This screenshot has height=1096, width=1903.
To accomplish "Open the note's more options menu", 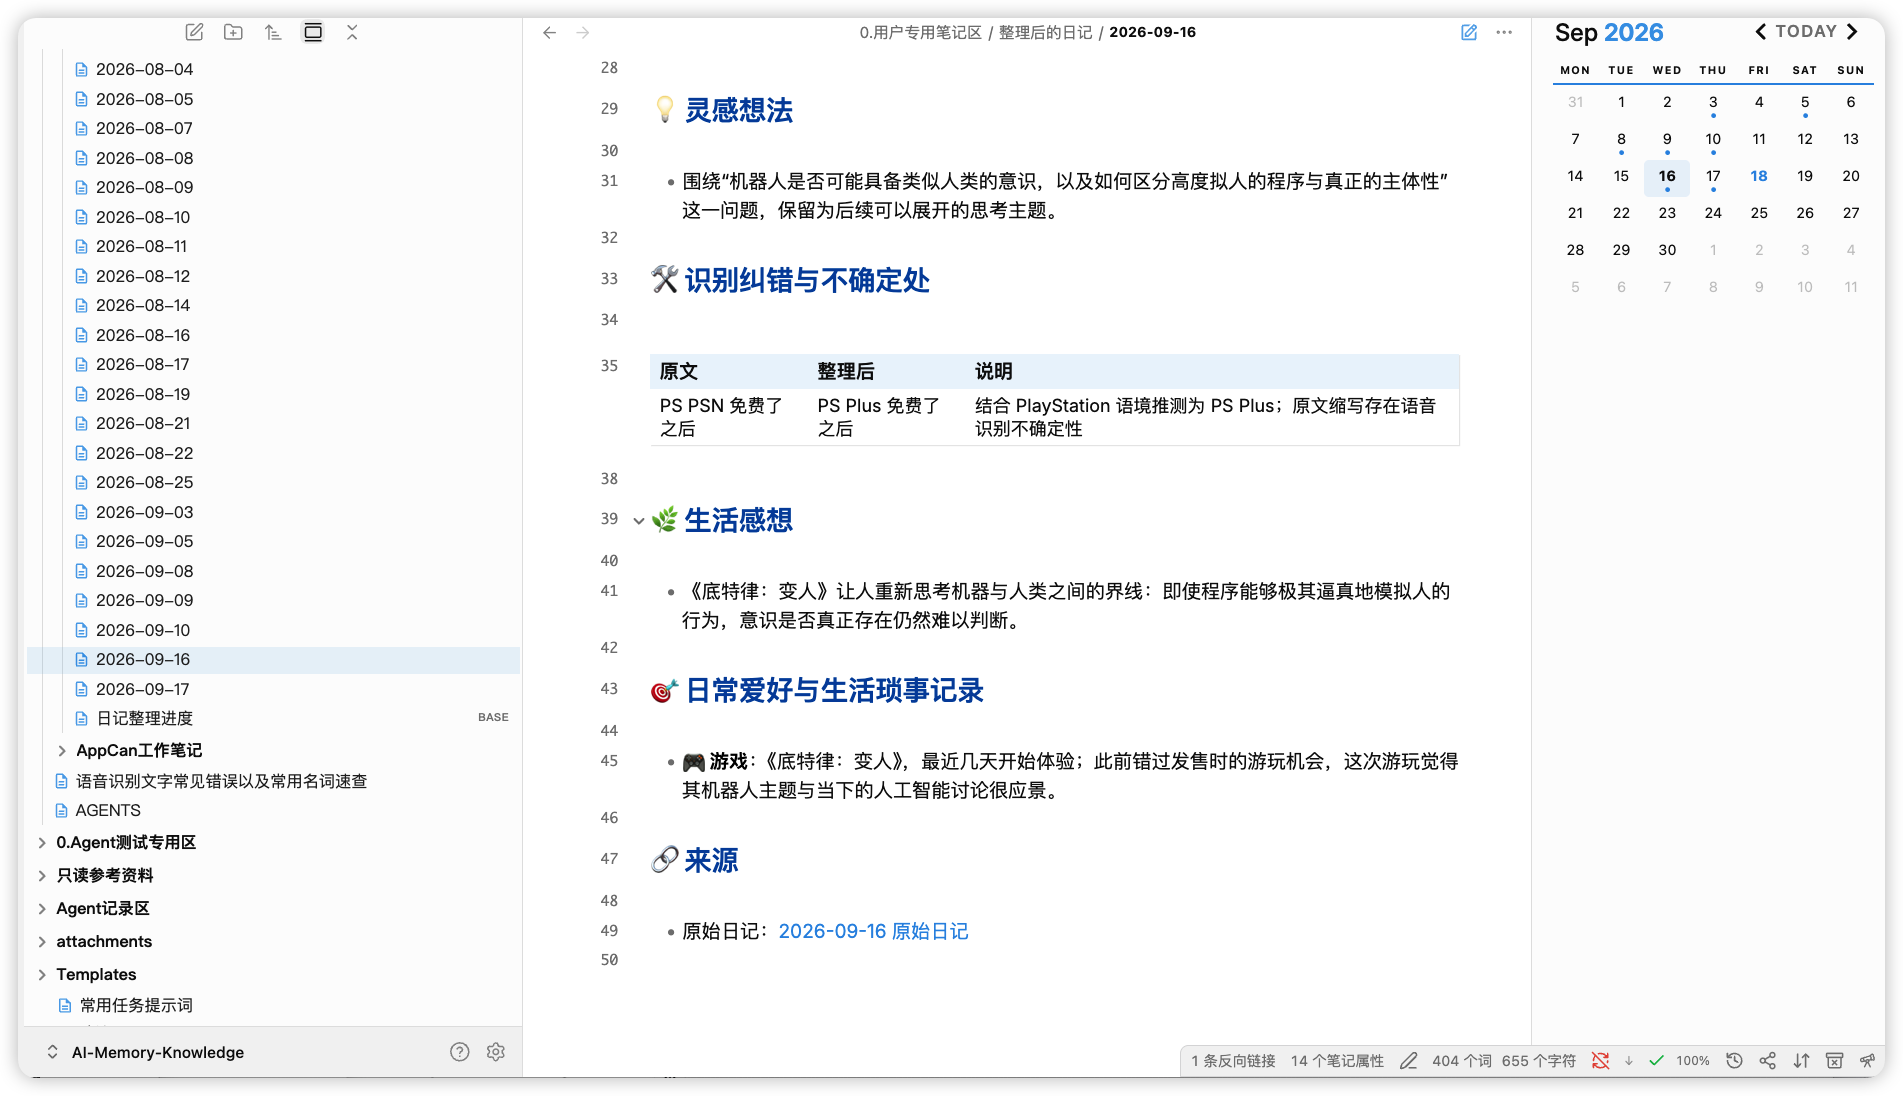I will tap(1504, 32).
